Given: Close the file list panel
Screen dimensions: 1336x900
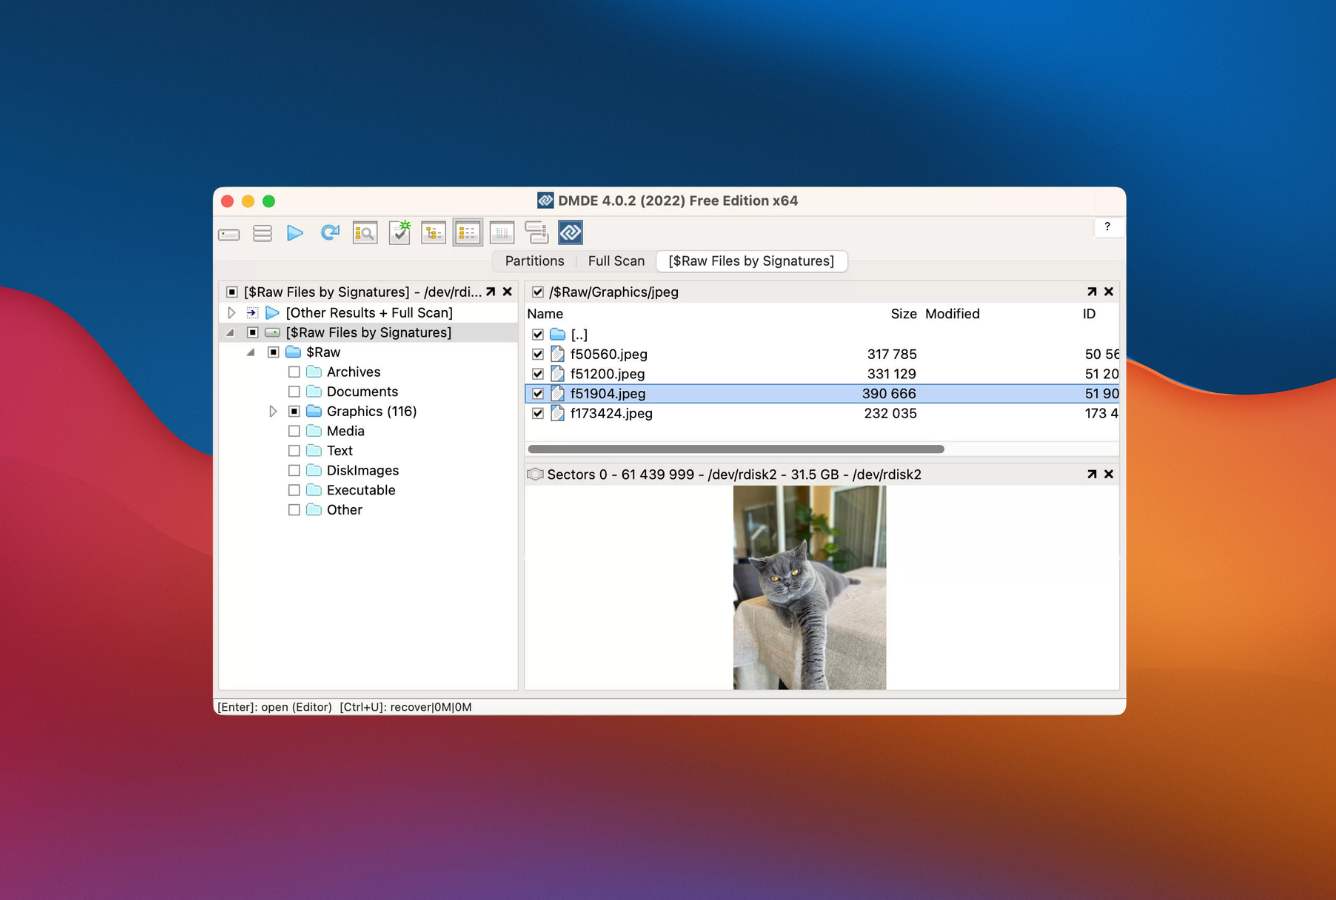Looking at the screenshot, I should [x=1108, y=292].
